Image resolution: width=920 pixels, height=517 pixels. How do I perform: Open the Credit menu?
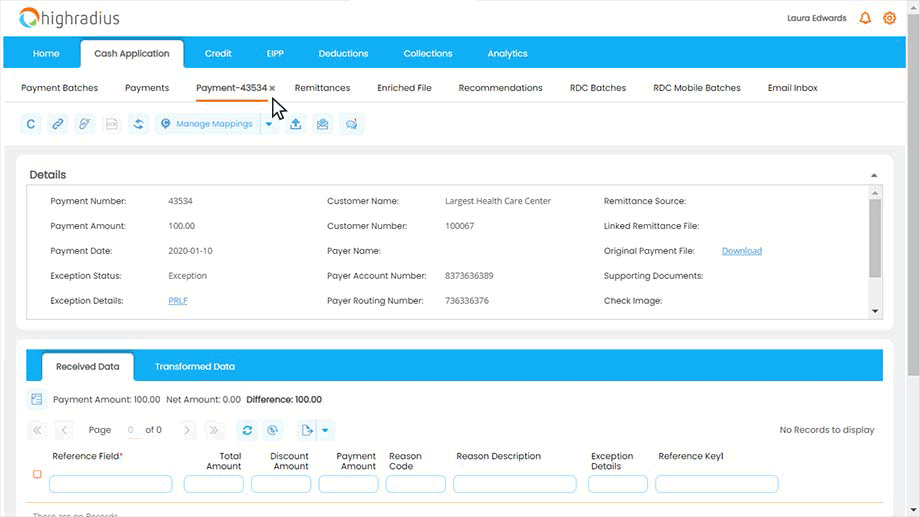point(218,53)
